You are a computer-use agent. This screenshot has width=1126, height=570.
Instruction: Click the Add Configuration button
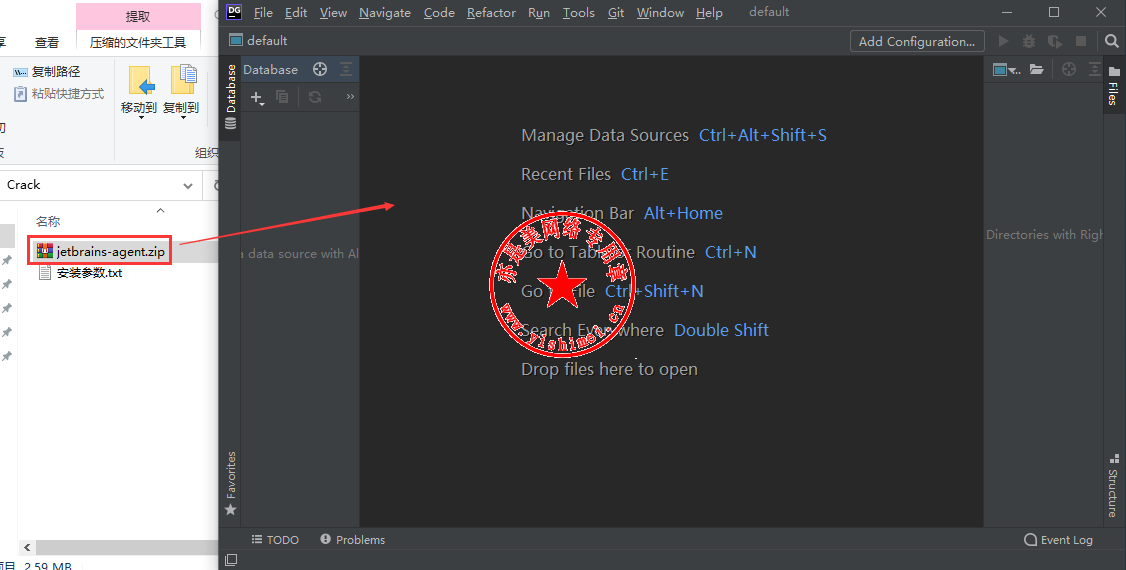click(x=916, y=41)
